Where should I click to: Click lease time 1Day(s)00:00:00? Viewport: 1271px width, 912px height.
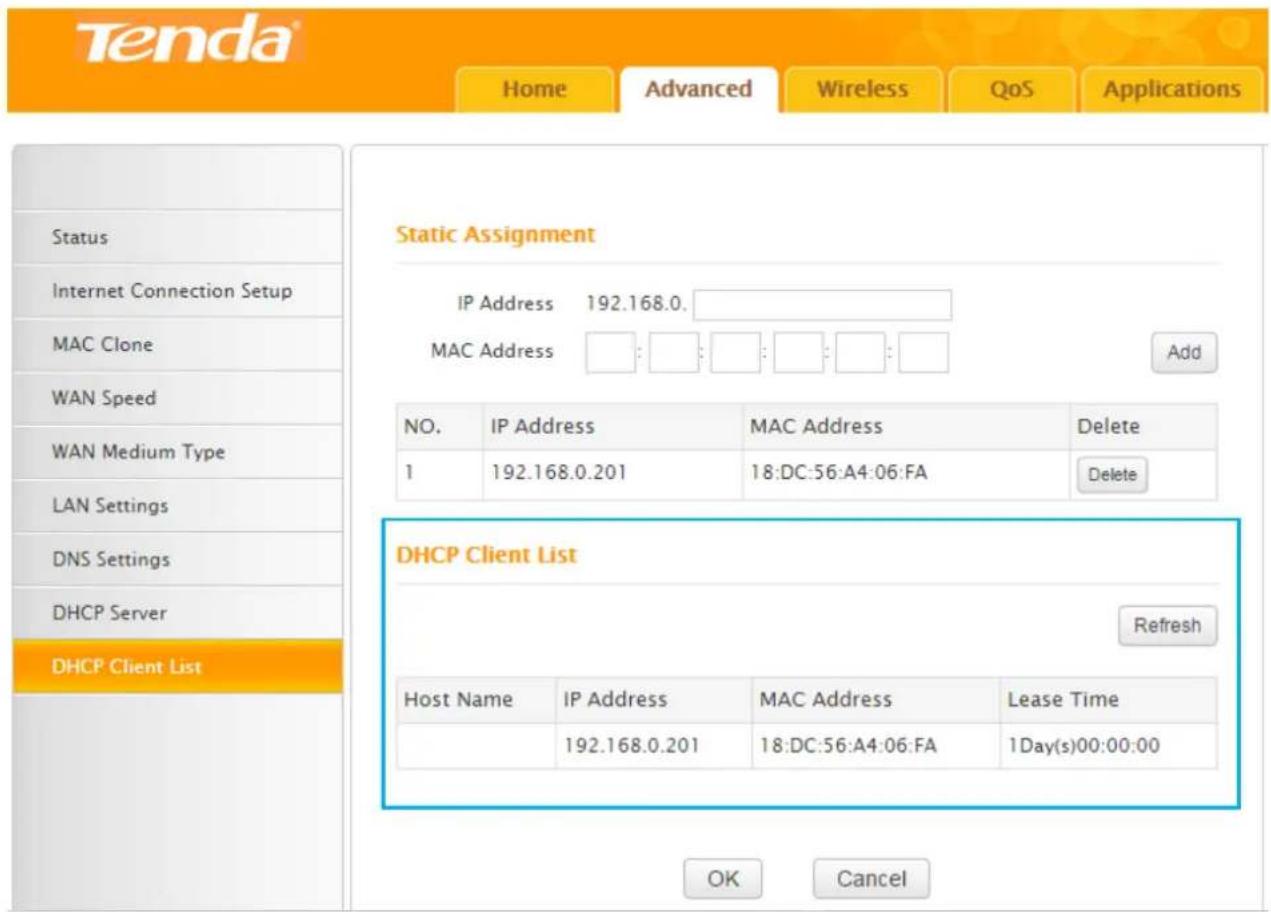click(1084, 745)
